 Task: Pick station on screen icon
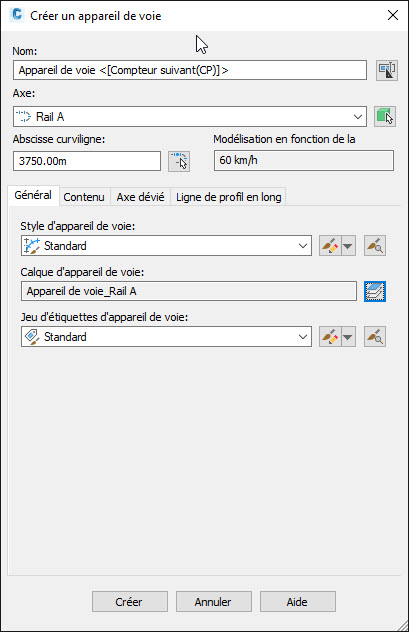click(179, 161)
